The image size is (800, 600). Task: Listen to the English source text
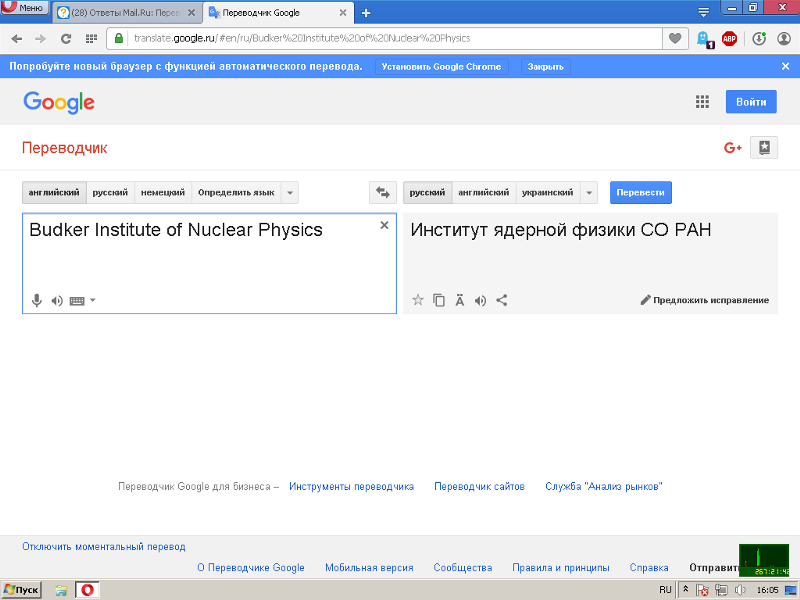point(57,301)
